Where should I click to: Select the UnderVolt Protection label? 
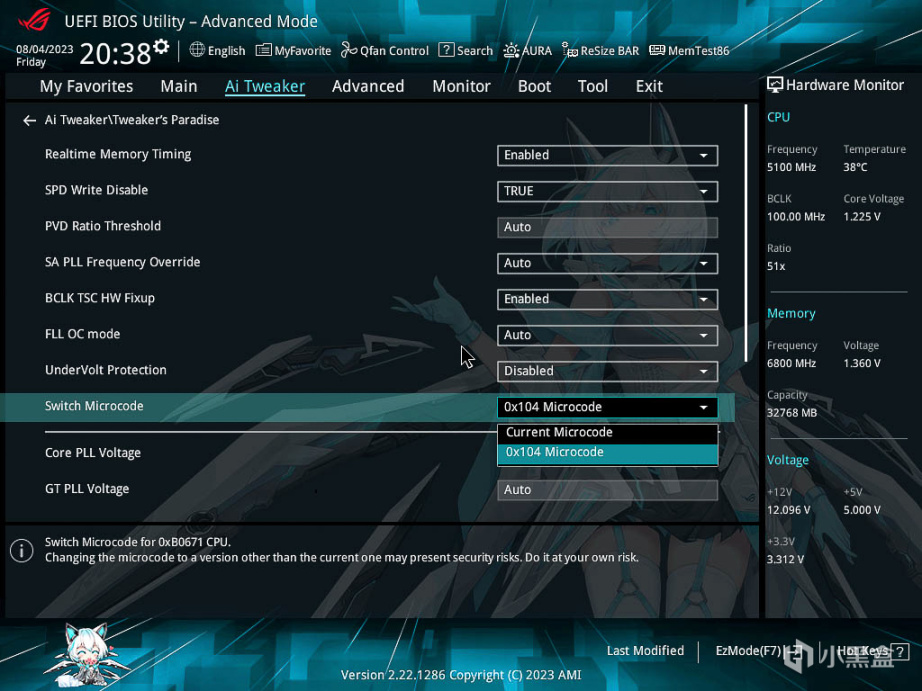click(106, 370)
